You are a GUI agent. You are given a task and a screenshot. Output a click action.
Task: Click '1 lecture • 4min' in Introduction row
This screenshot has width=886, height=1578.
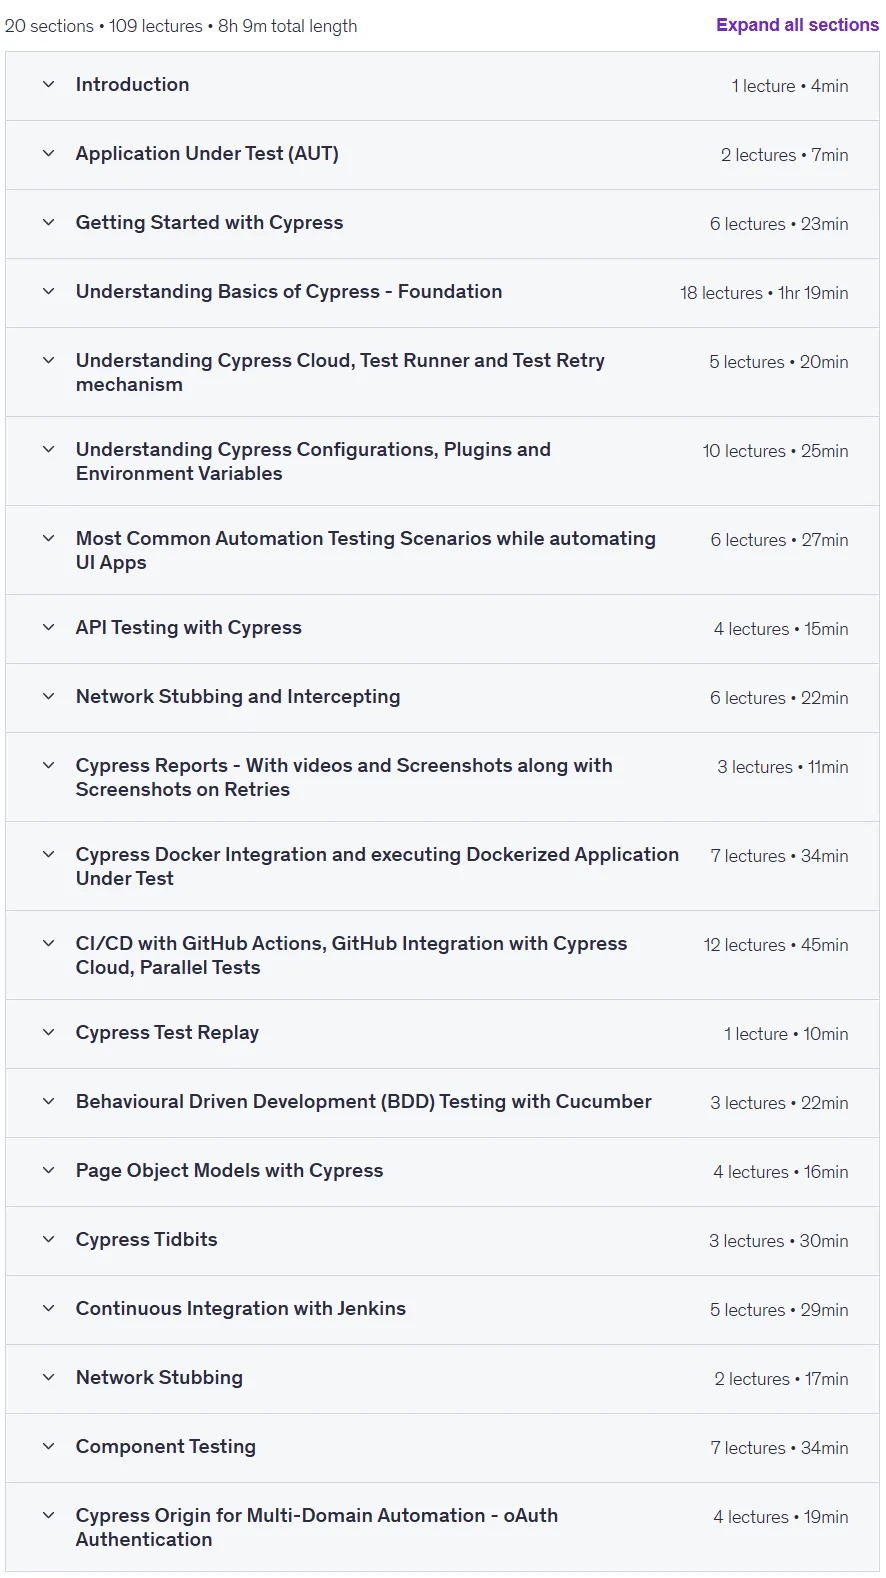tap(790, 86)
